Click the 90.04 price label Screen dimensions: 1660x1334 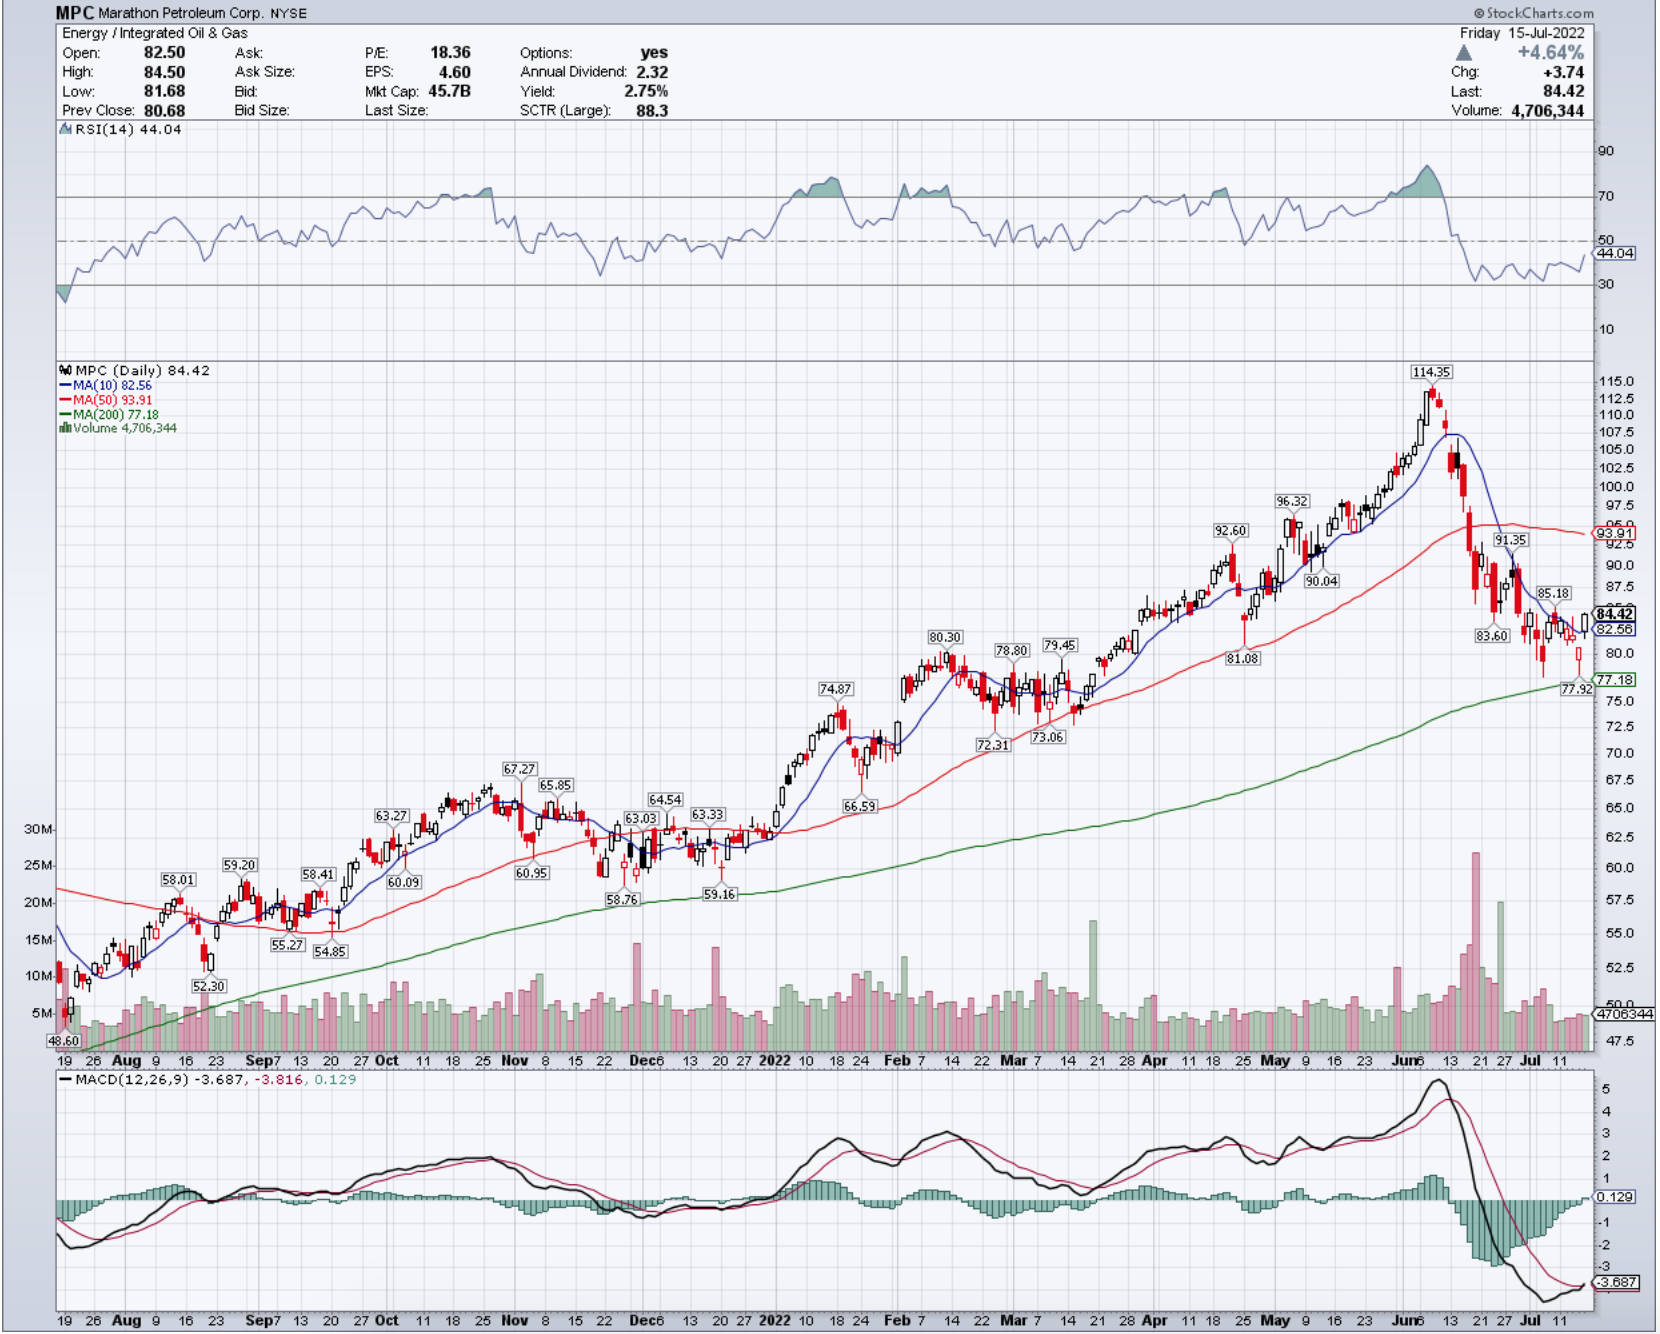point(1321,581)
